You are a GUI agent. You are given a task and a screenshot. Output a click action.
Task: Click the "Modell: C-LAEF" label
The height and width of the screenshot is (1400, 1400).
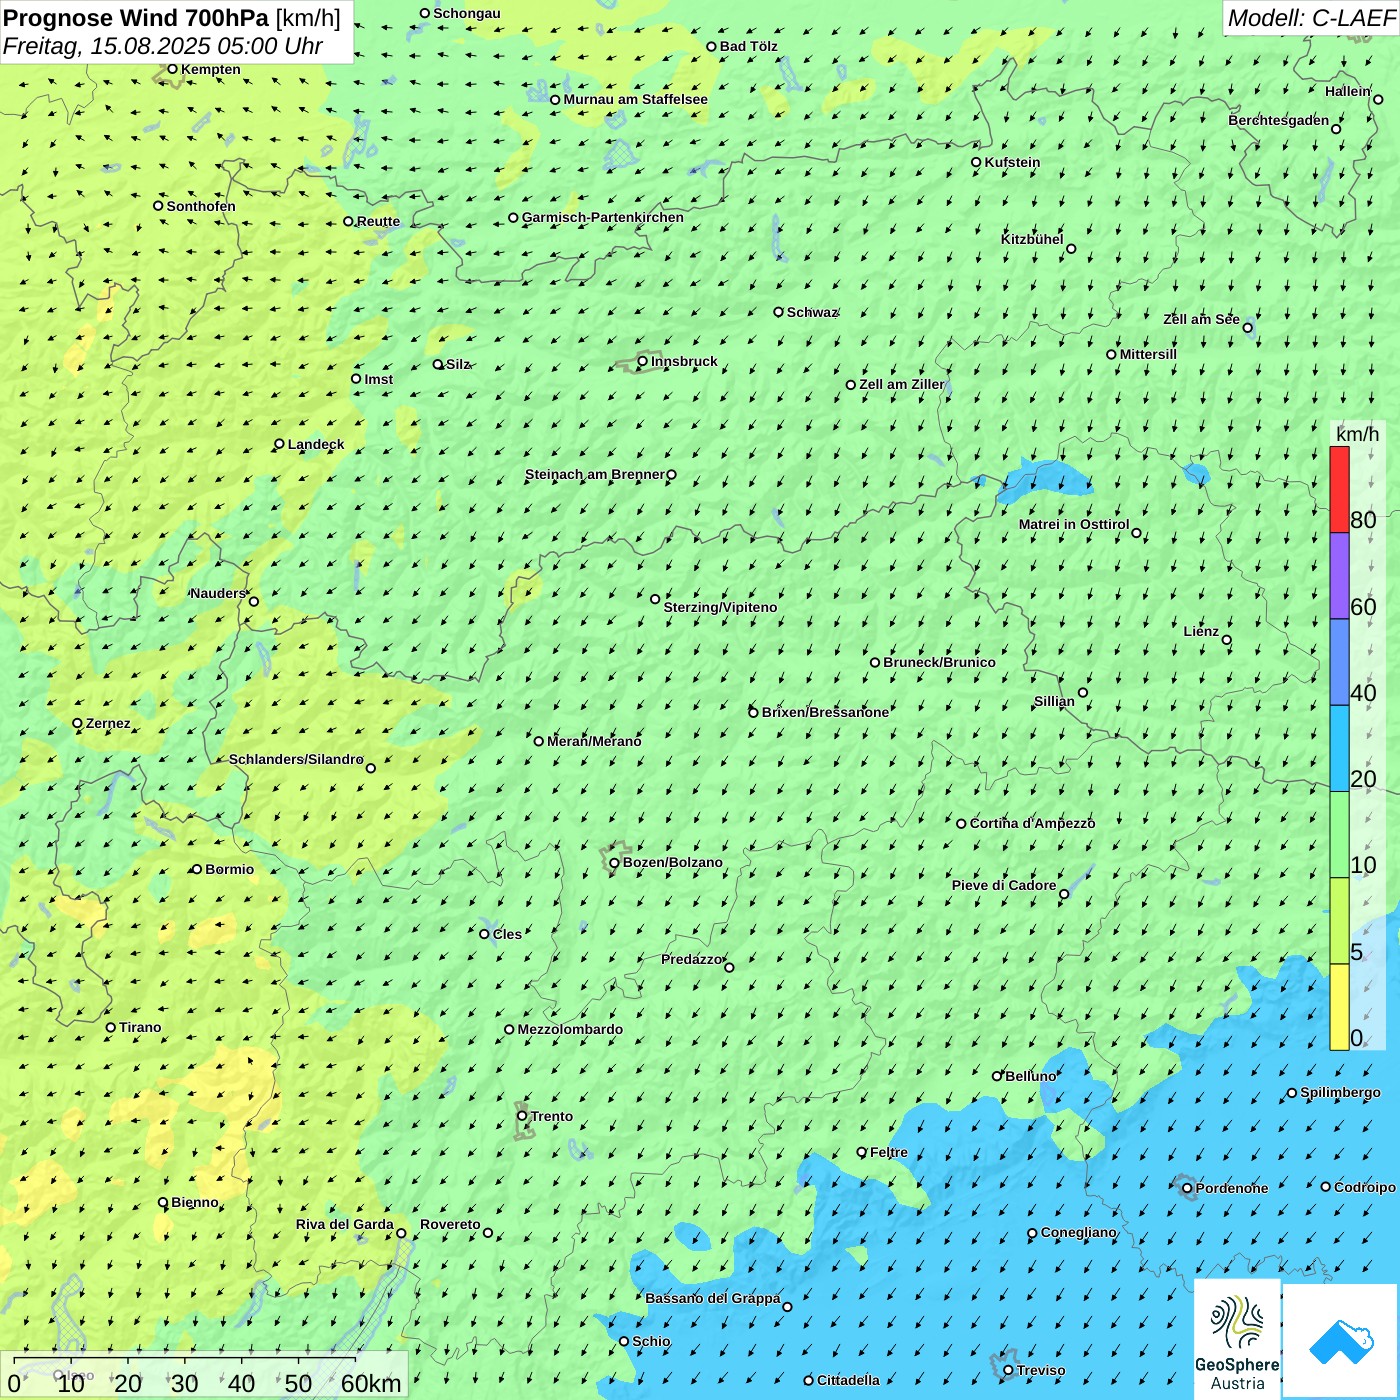point(1311,17)
